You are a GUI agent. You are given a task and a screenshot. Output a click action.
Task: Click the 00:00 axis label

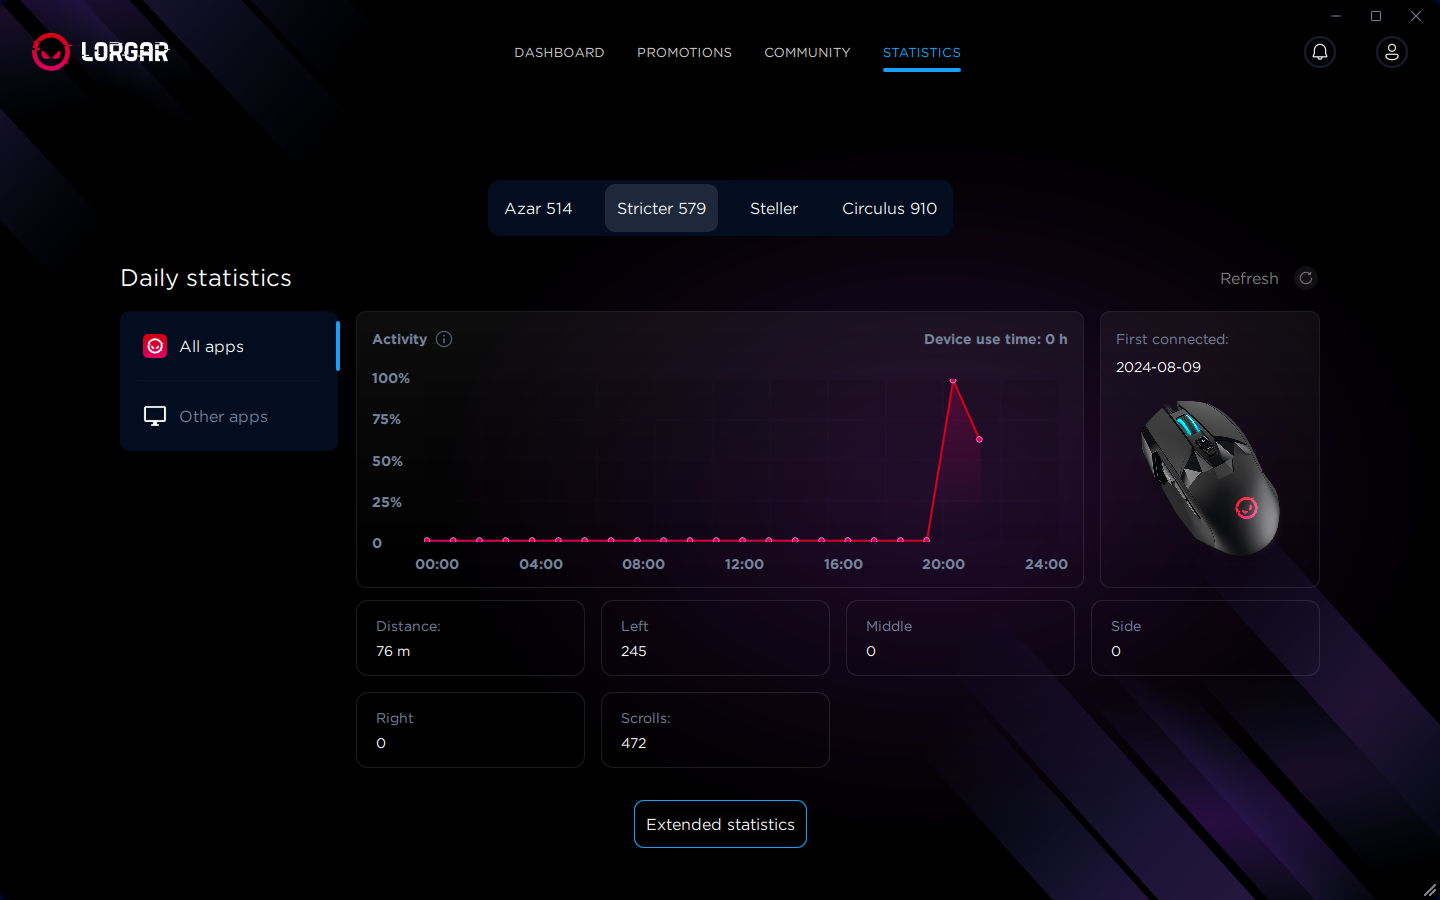437,564
